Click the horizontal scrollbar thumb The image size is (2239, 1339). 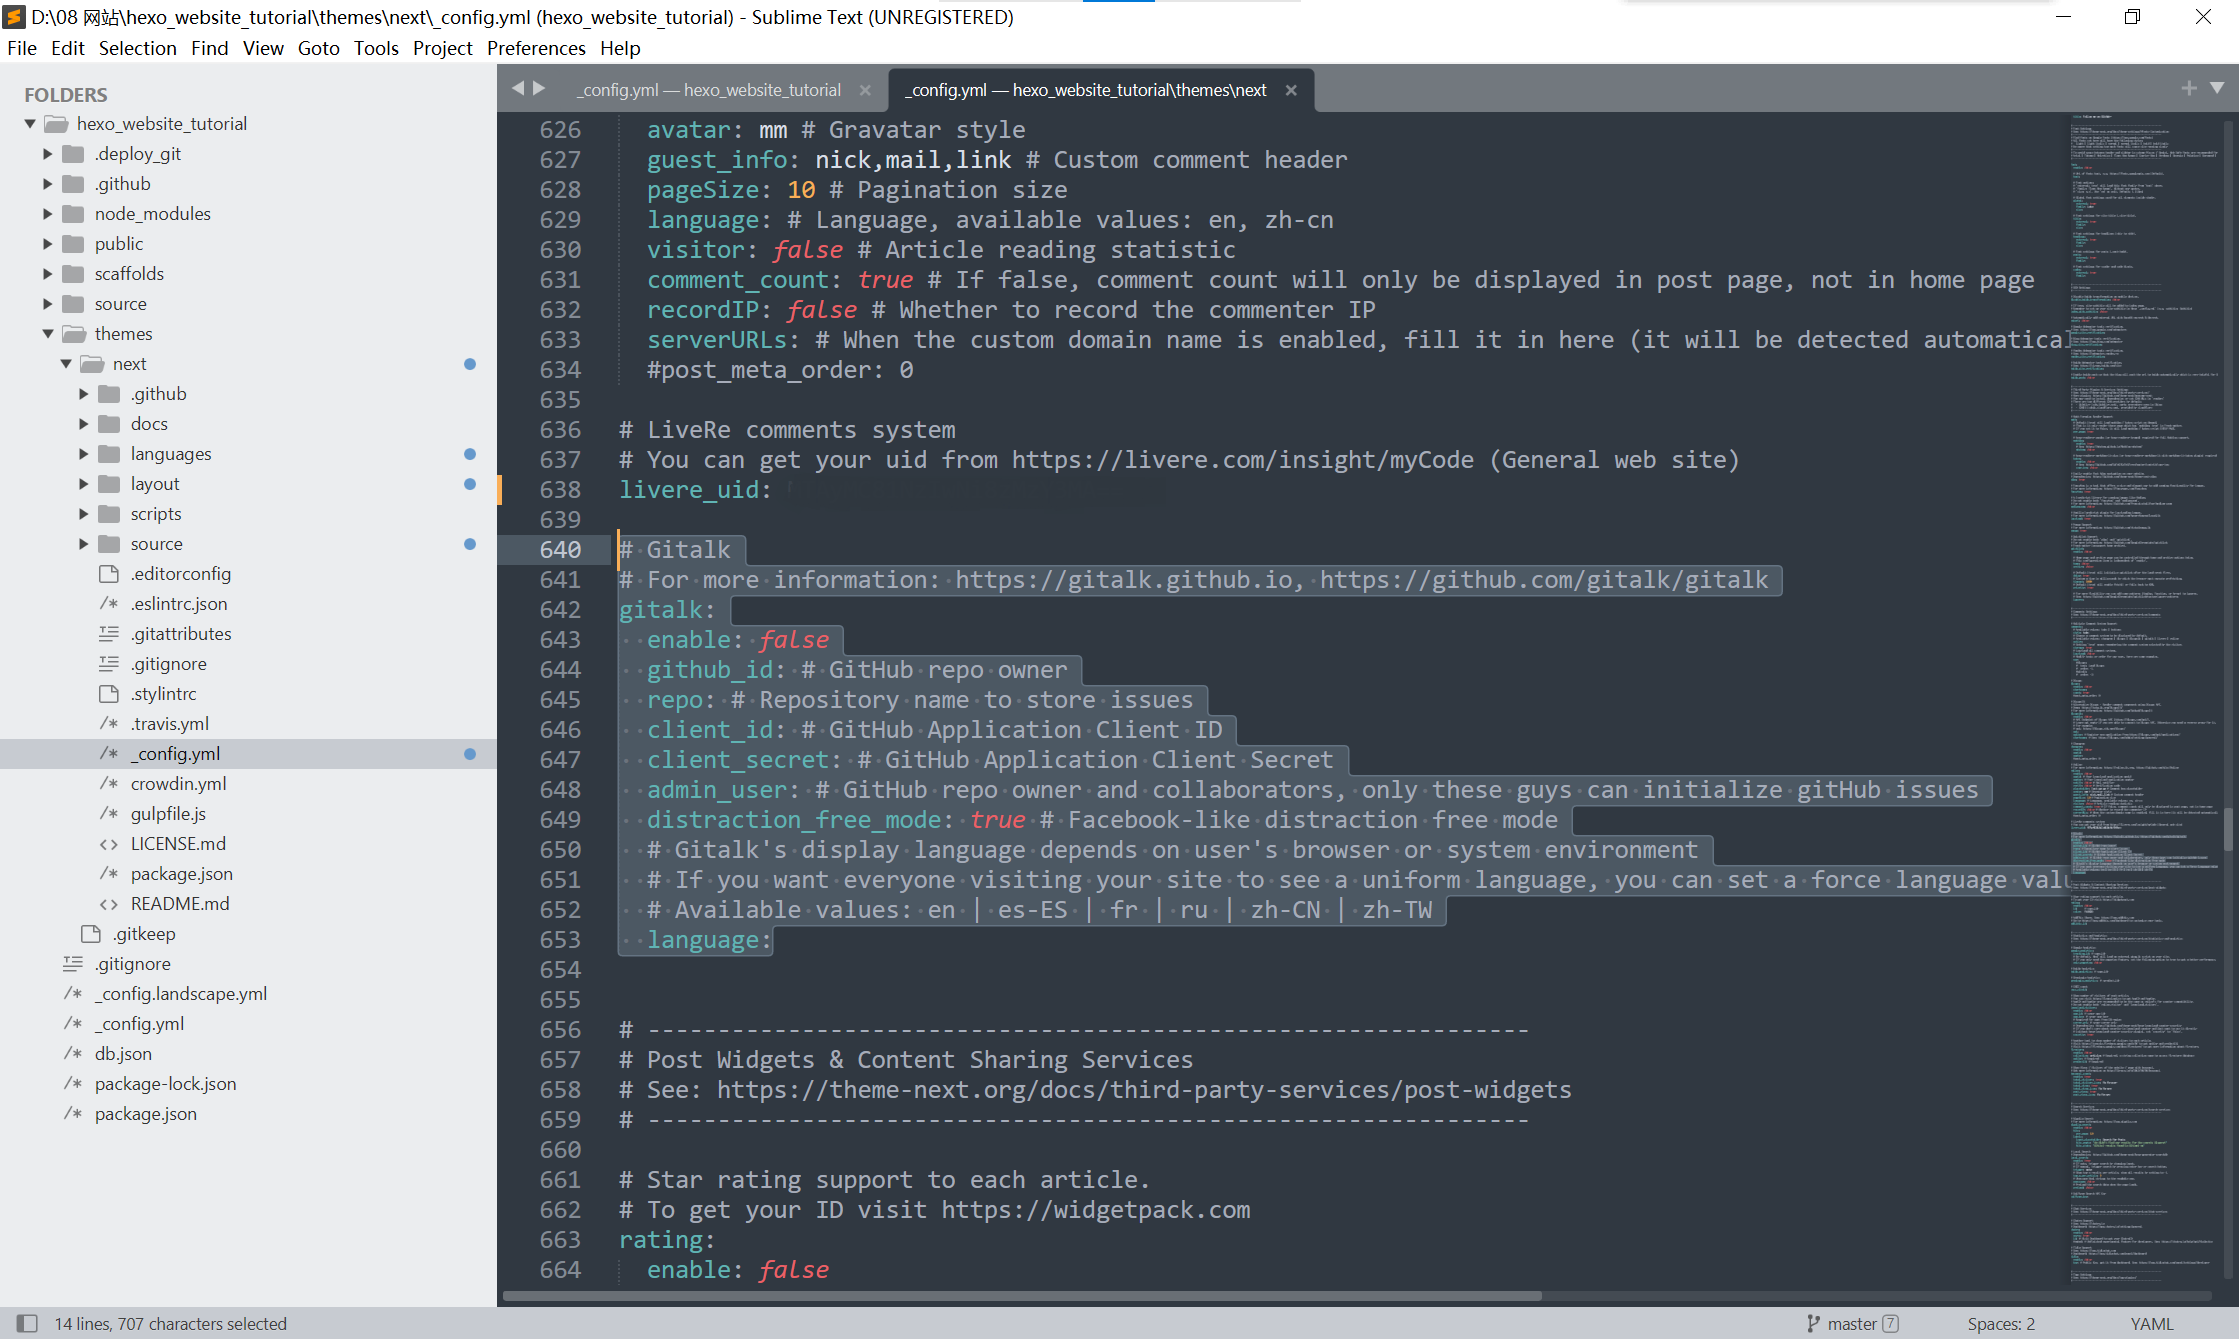(1020, 1296)
